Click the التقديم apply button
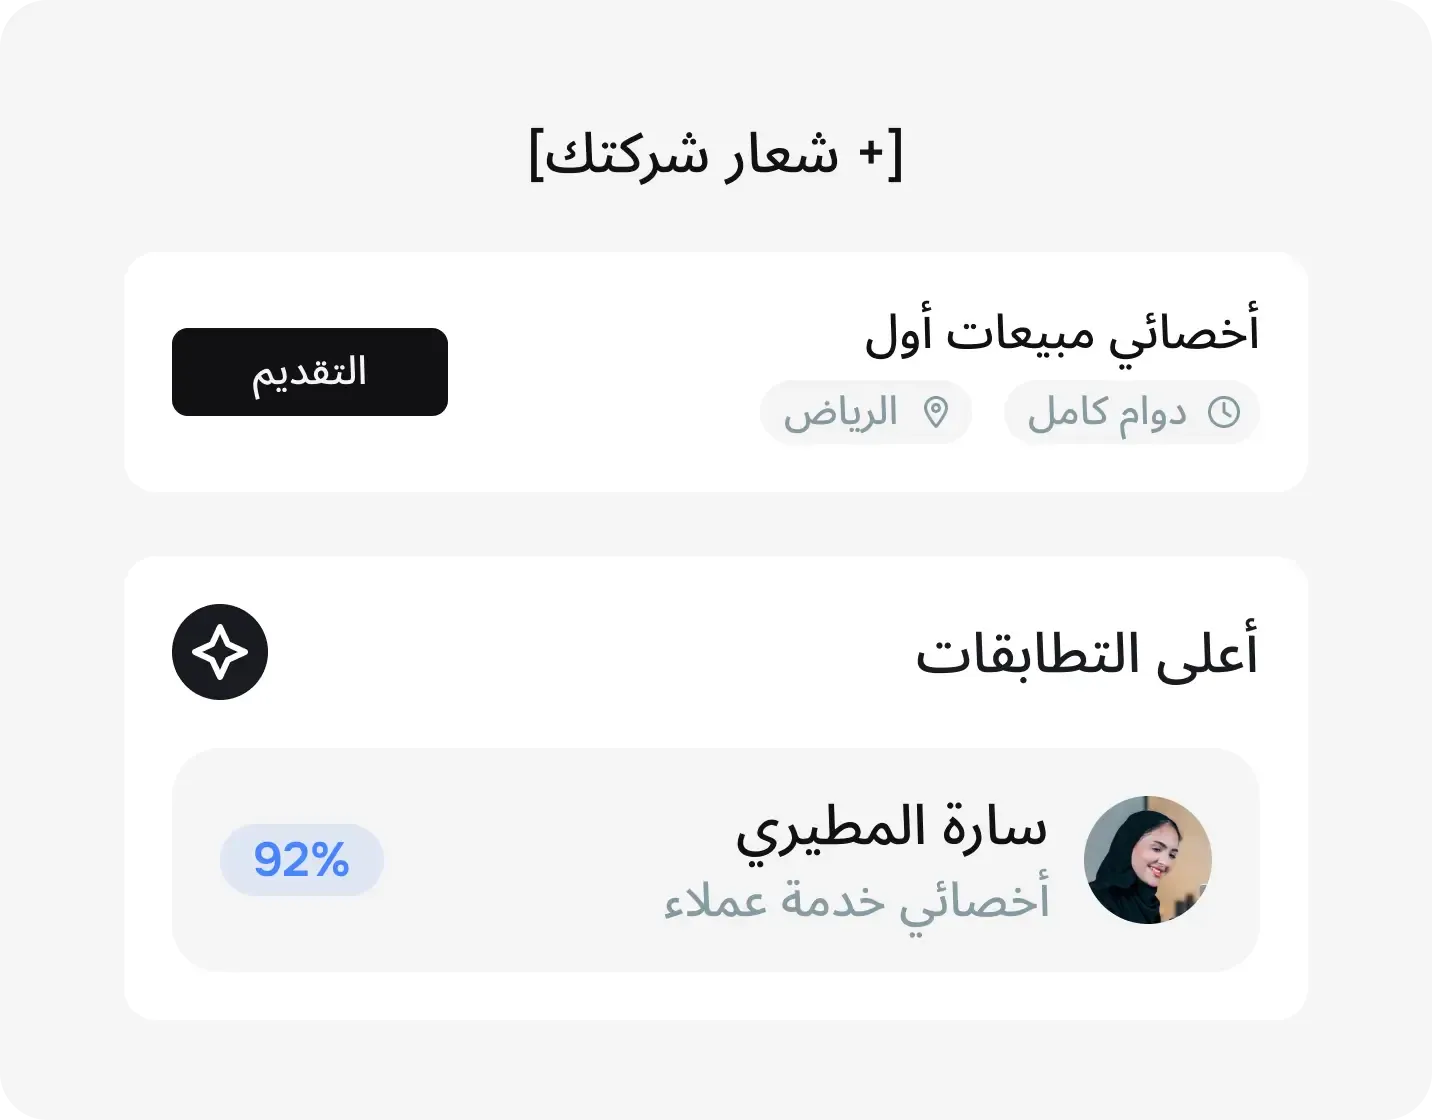 click(x=310, y=371)
